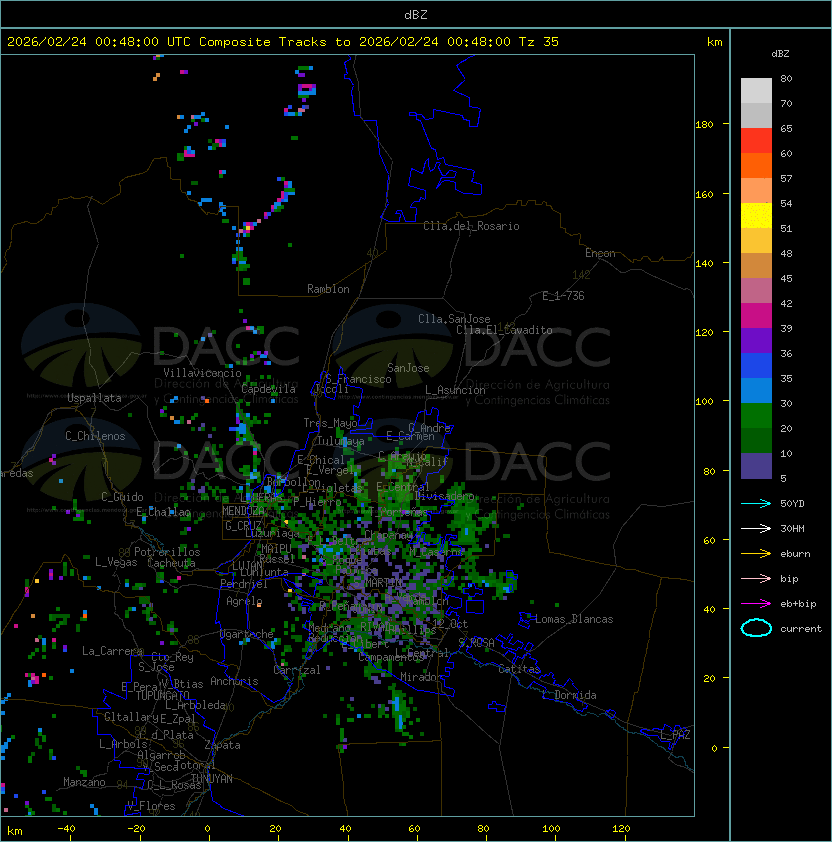Click the 'Manzano' map label
Viewport: 832px width, 842px height.
pyautogui.click(x=84, y=782)
